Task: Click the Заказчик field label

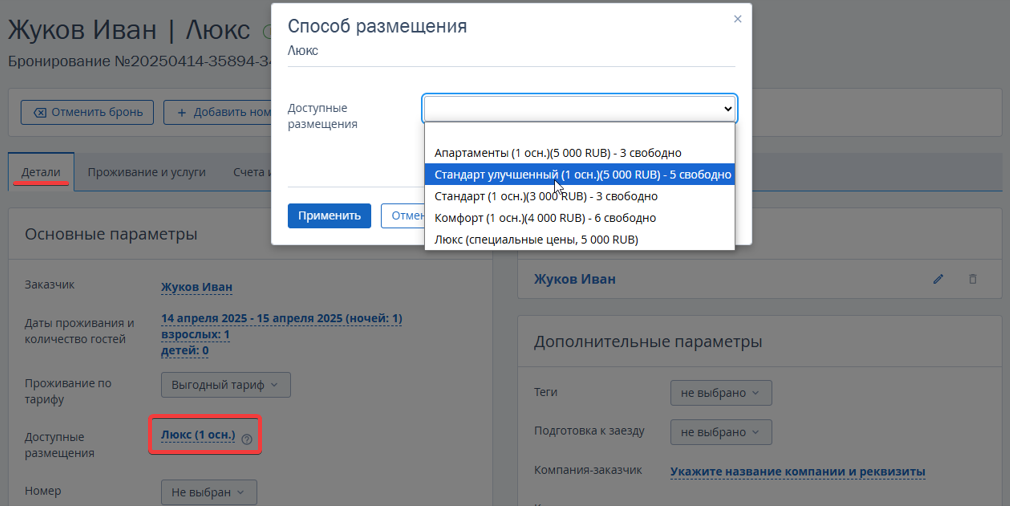Action: tap(50, 284)
